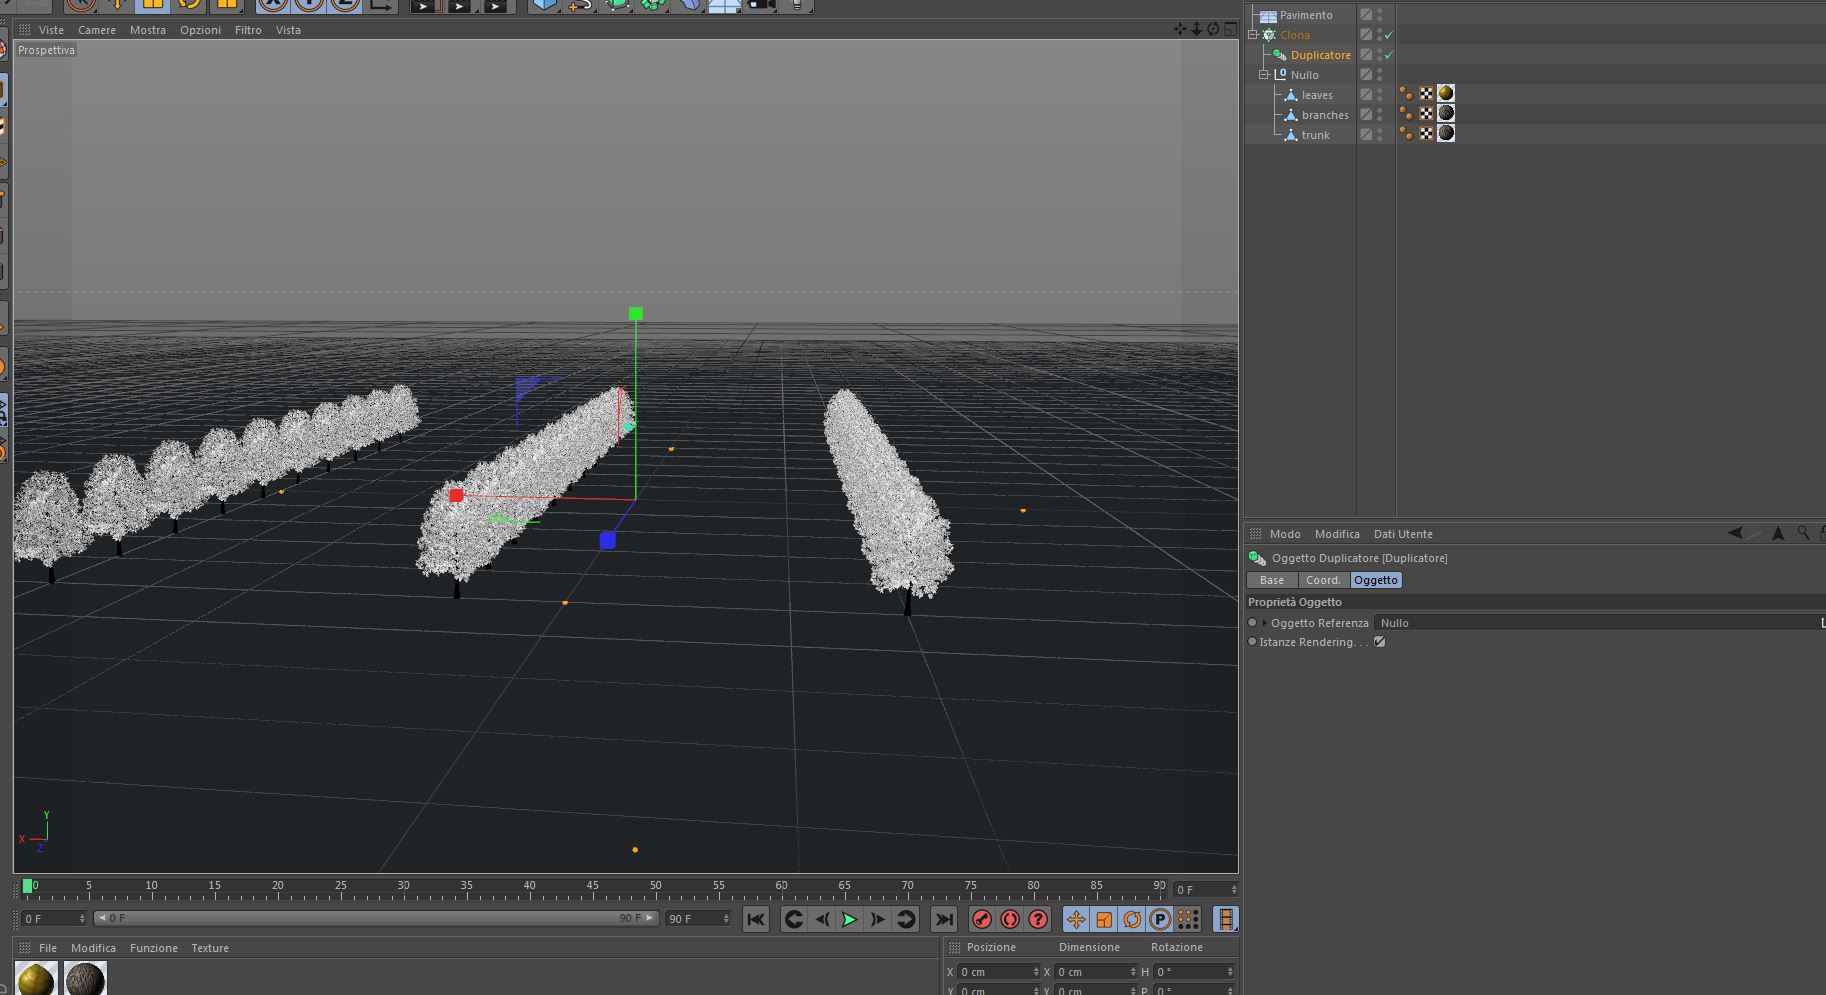The image size is (1826, 995).
Task: Toggle automatic keyframing
Action: click(1010, 919)
